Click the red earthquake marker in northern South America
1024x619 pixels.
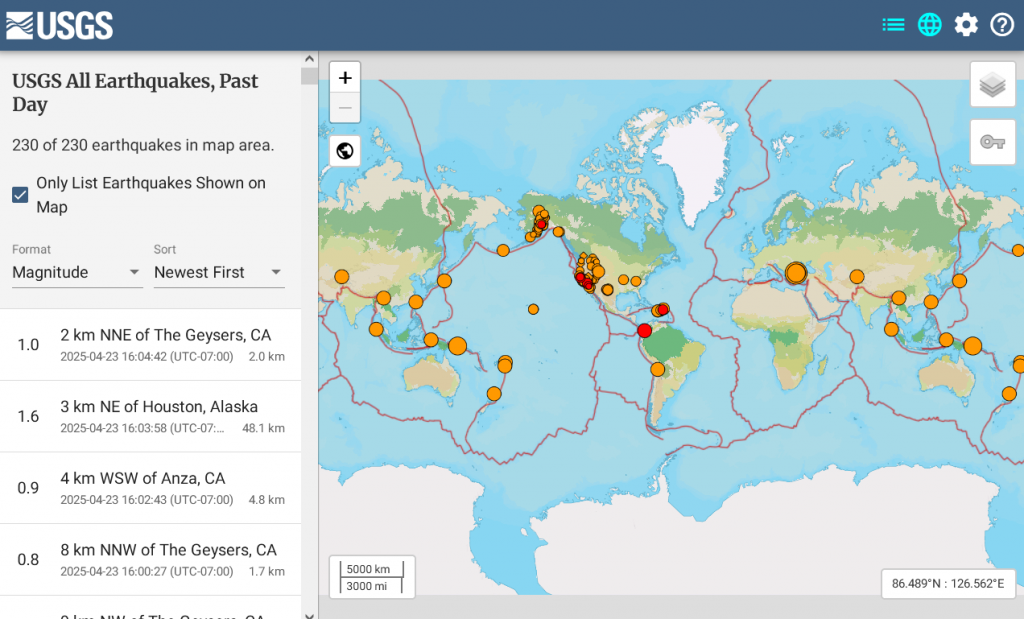645,330
